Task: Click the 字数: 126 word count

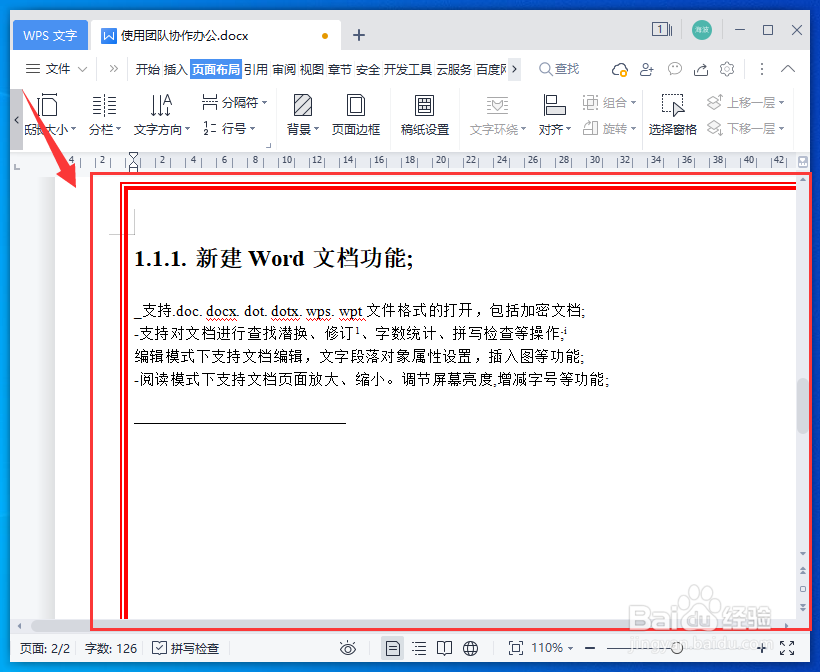Action: [x=111, y=648]
